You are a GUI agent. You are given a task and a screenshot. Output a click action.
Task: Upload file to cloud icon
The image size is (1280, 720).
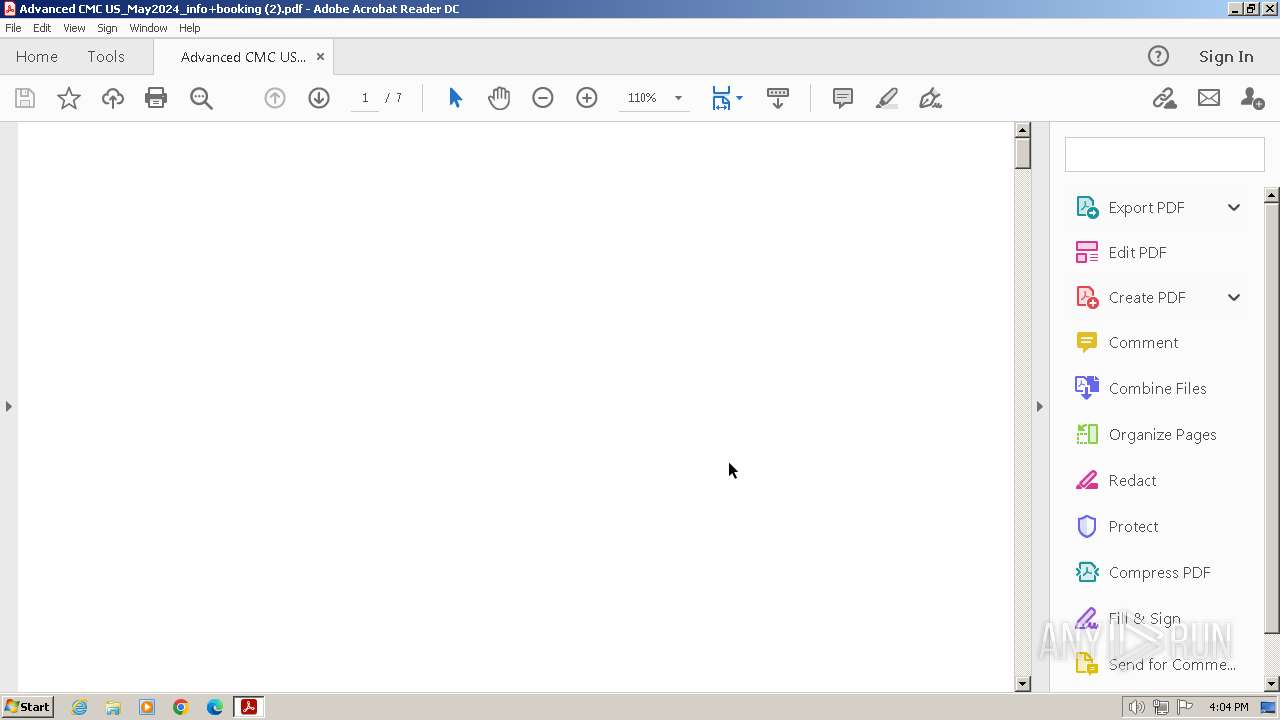coord(113,98)
